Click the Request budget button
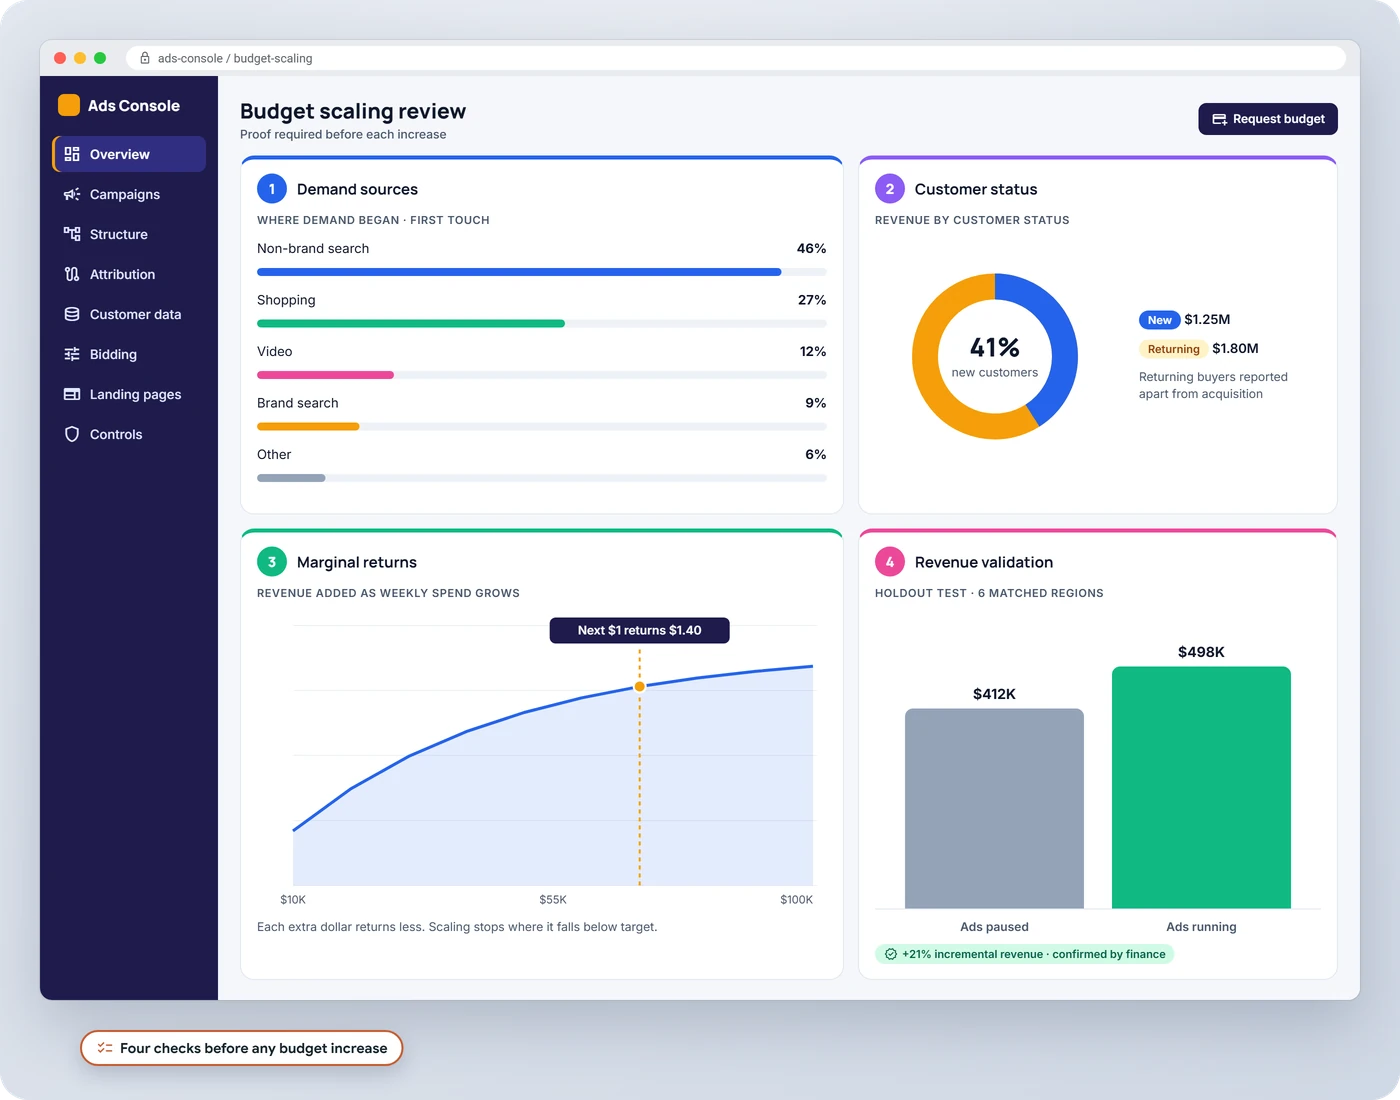The width and height of the screenshot is (1400, 1100). (1268, 119)
